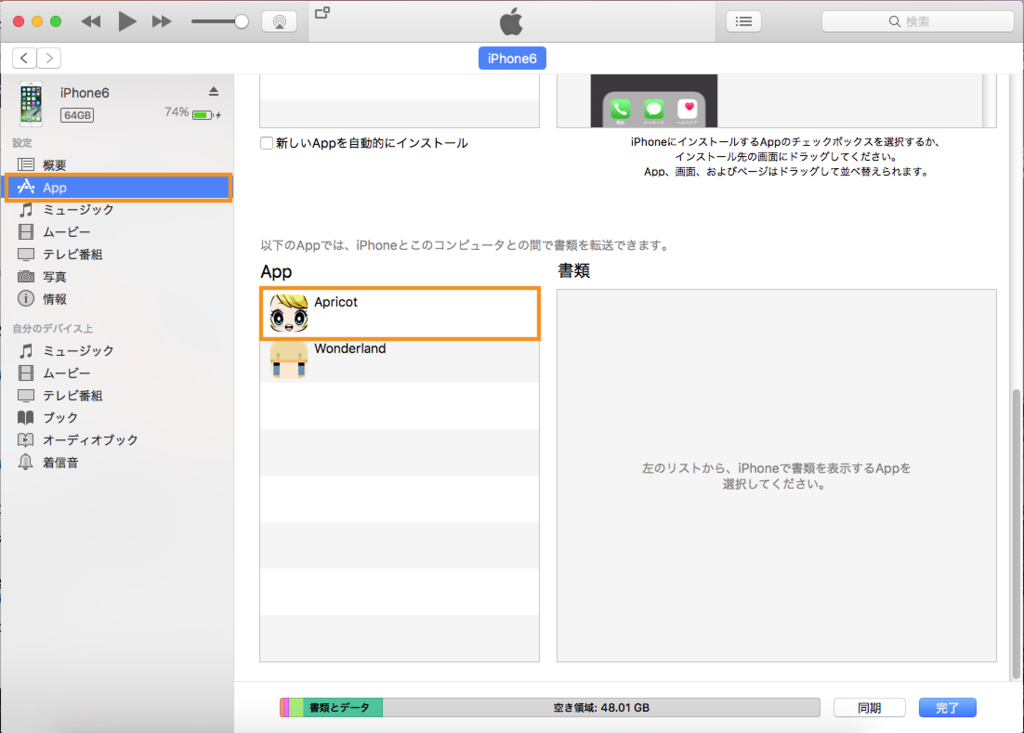
Task: Click the 書類とデータ storage segment
Action: coord(342,708)
